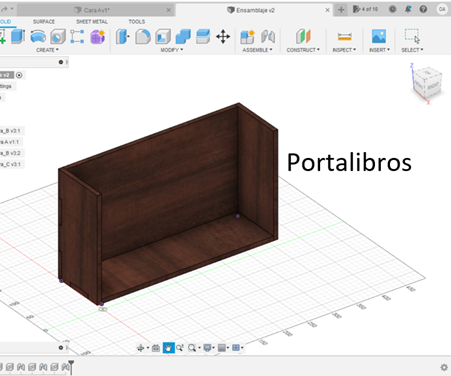This screenshot has height=376, width=451.
Task: Switch to the SOLID tab
Action: pos(6,22)
